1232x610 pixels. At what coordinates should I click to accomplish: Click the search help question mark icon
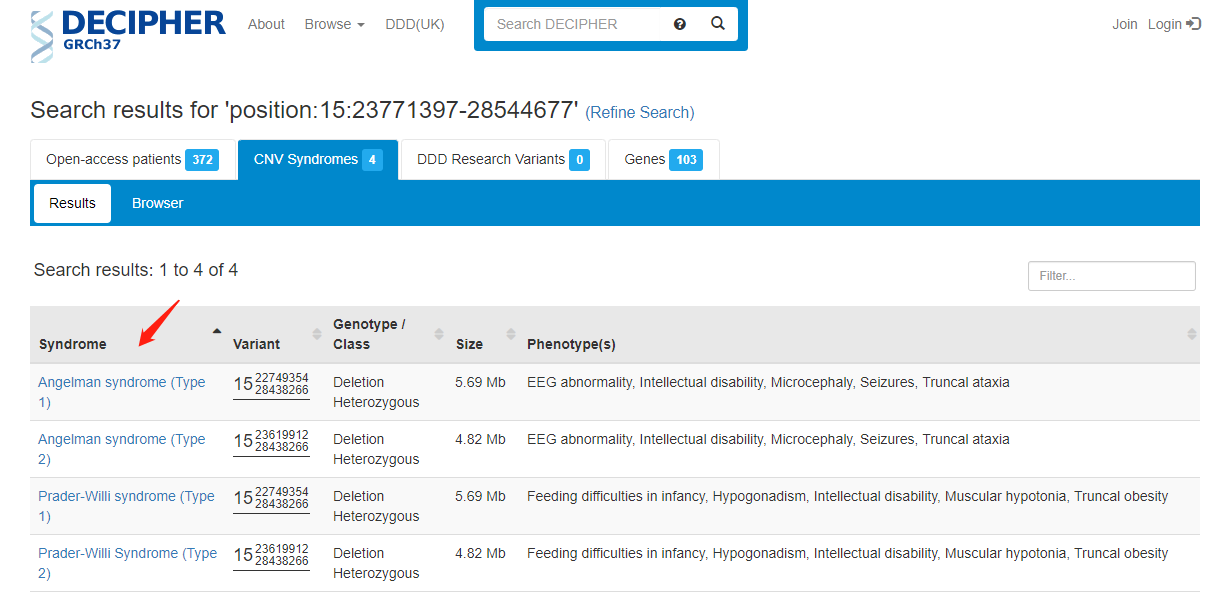(680, 24)
